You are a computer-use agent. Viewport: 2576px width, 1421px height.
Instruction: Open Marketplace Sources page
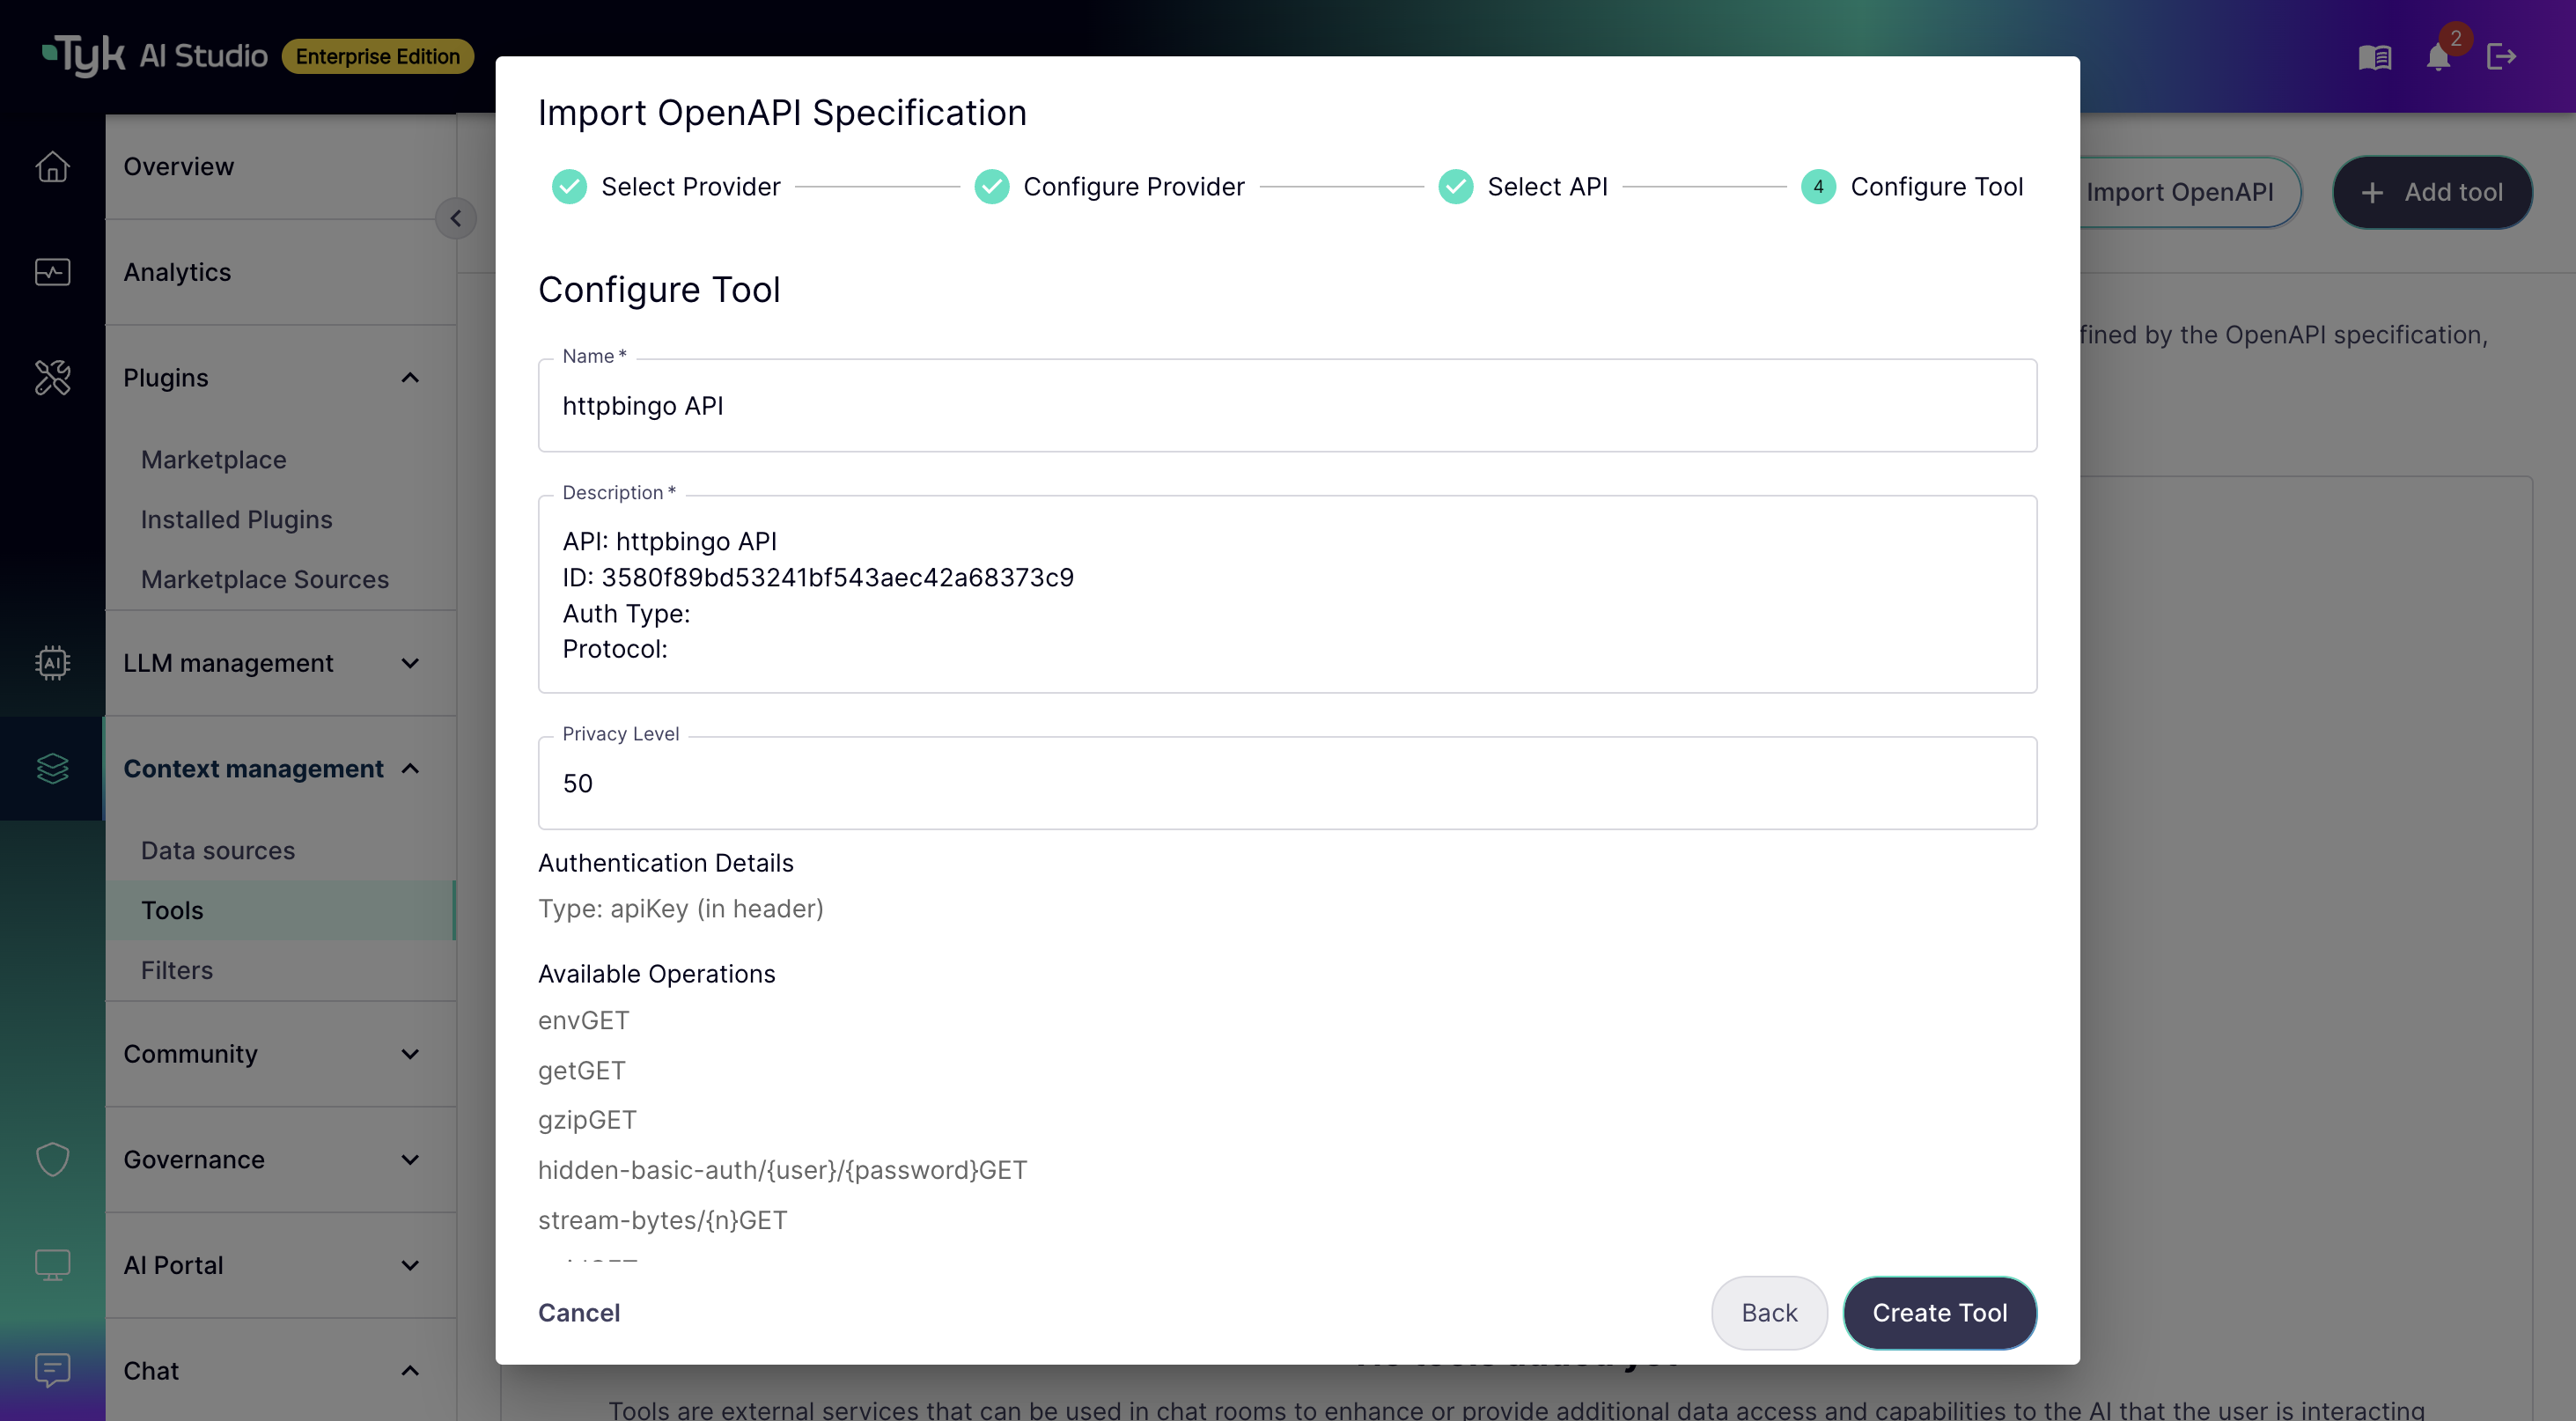281,579
